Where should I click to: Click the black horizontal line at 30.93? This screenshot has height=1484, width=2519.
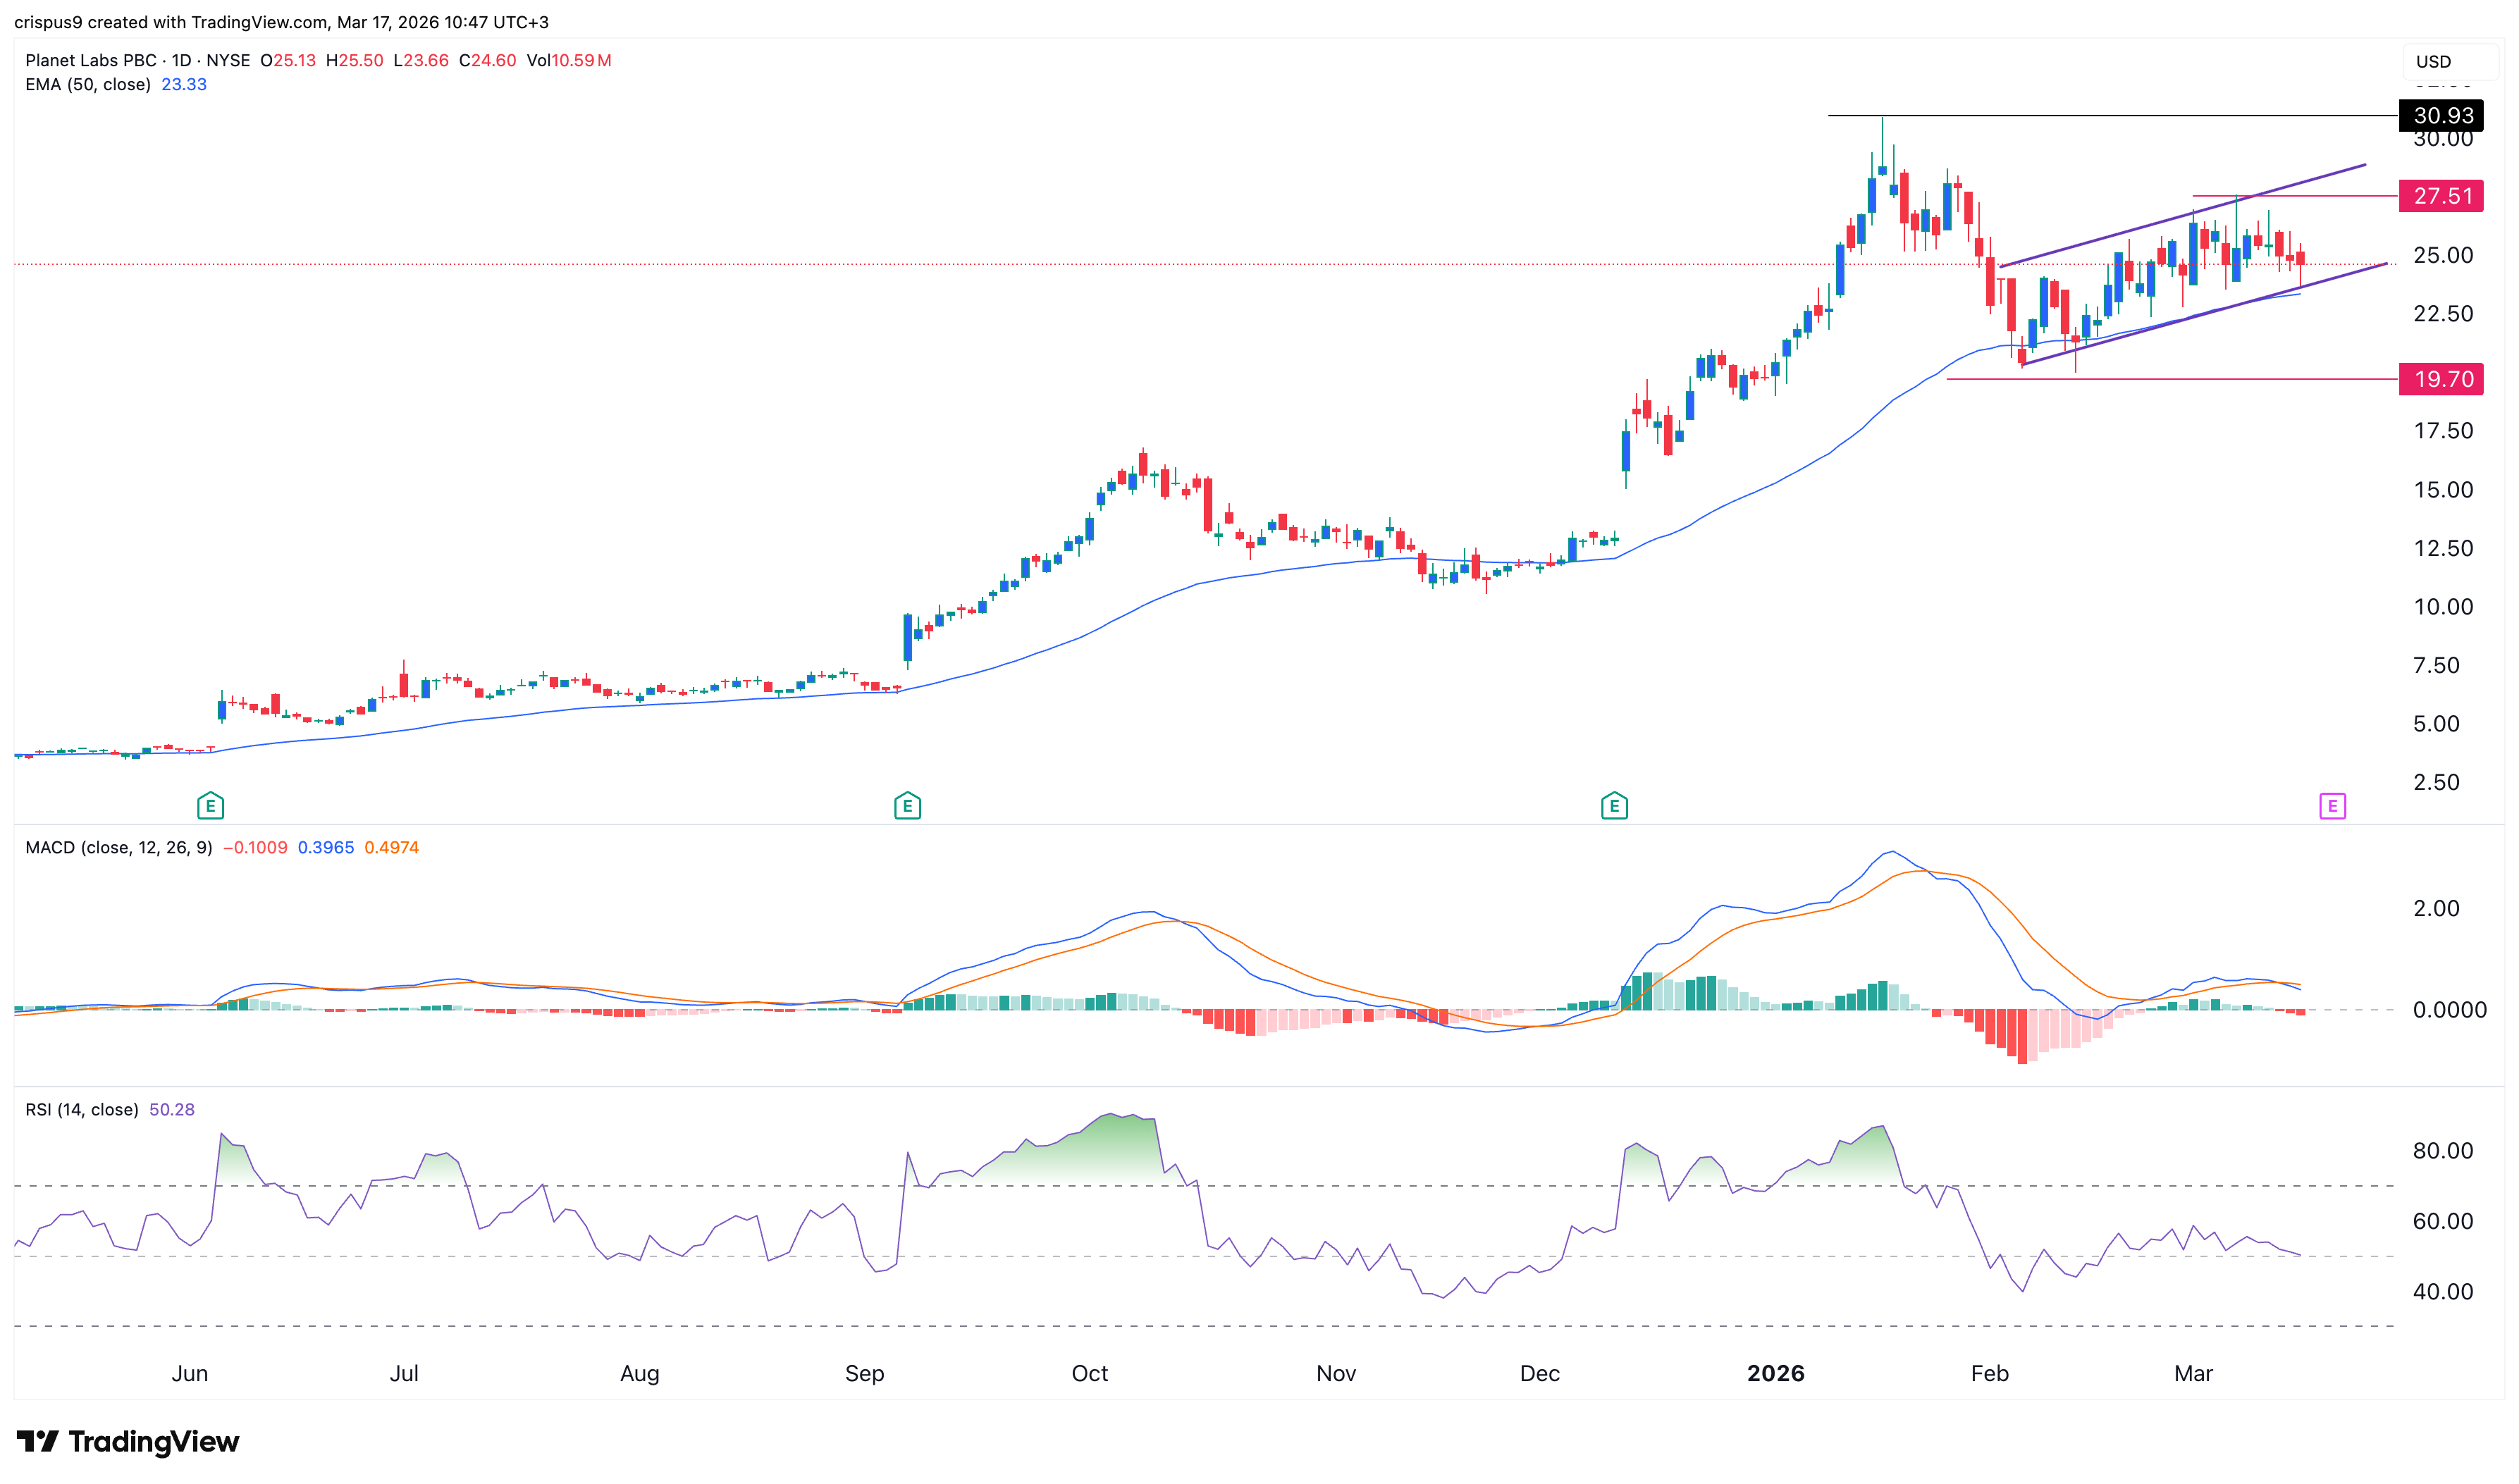2100,116
